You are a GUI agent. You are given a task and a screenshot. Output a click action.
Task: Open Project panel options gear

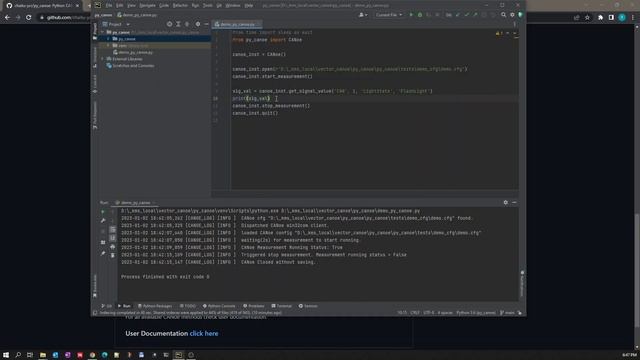click(198, 24)
